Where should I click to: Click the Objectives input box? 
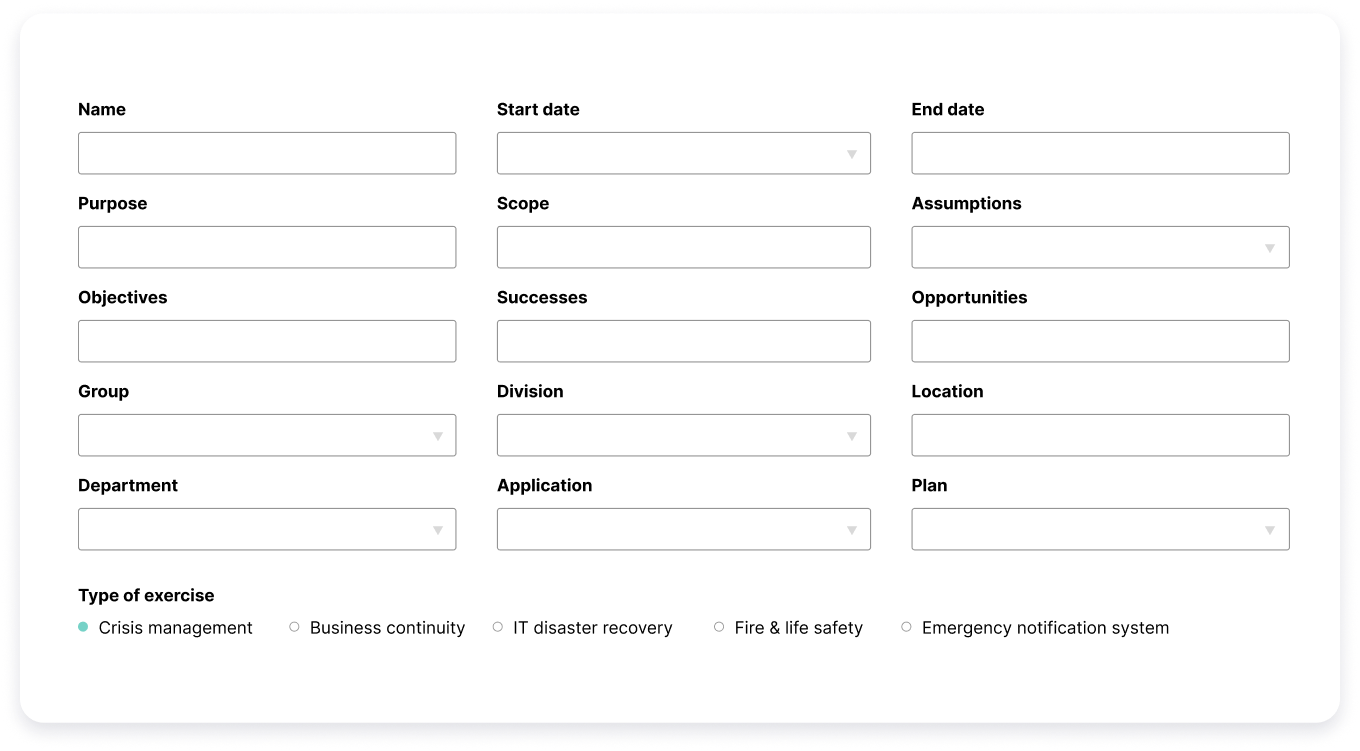pyautogui.click(x=267, y=341)
